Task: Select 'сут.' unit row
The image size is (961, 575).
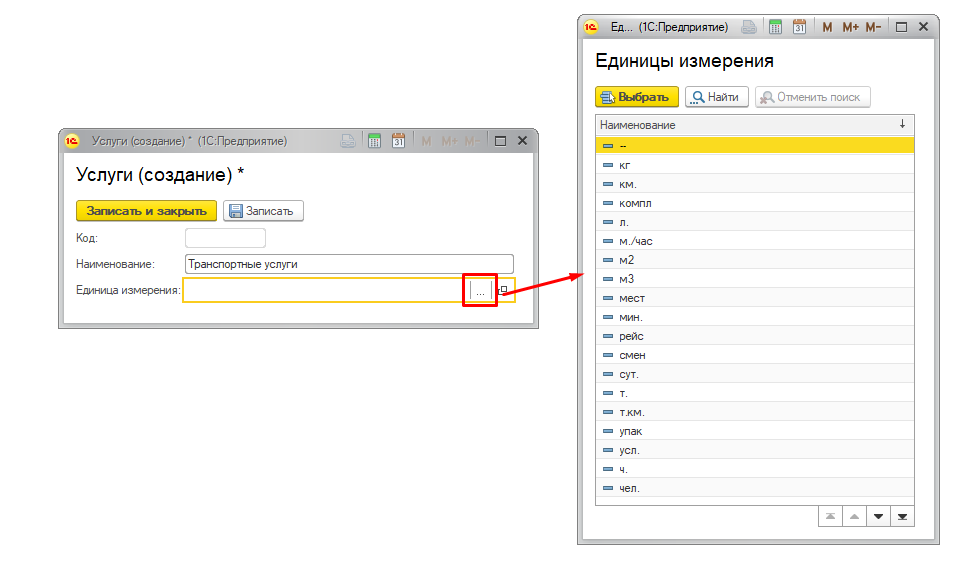Action: 754,374
